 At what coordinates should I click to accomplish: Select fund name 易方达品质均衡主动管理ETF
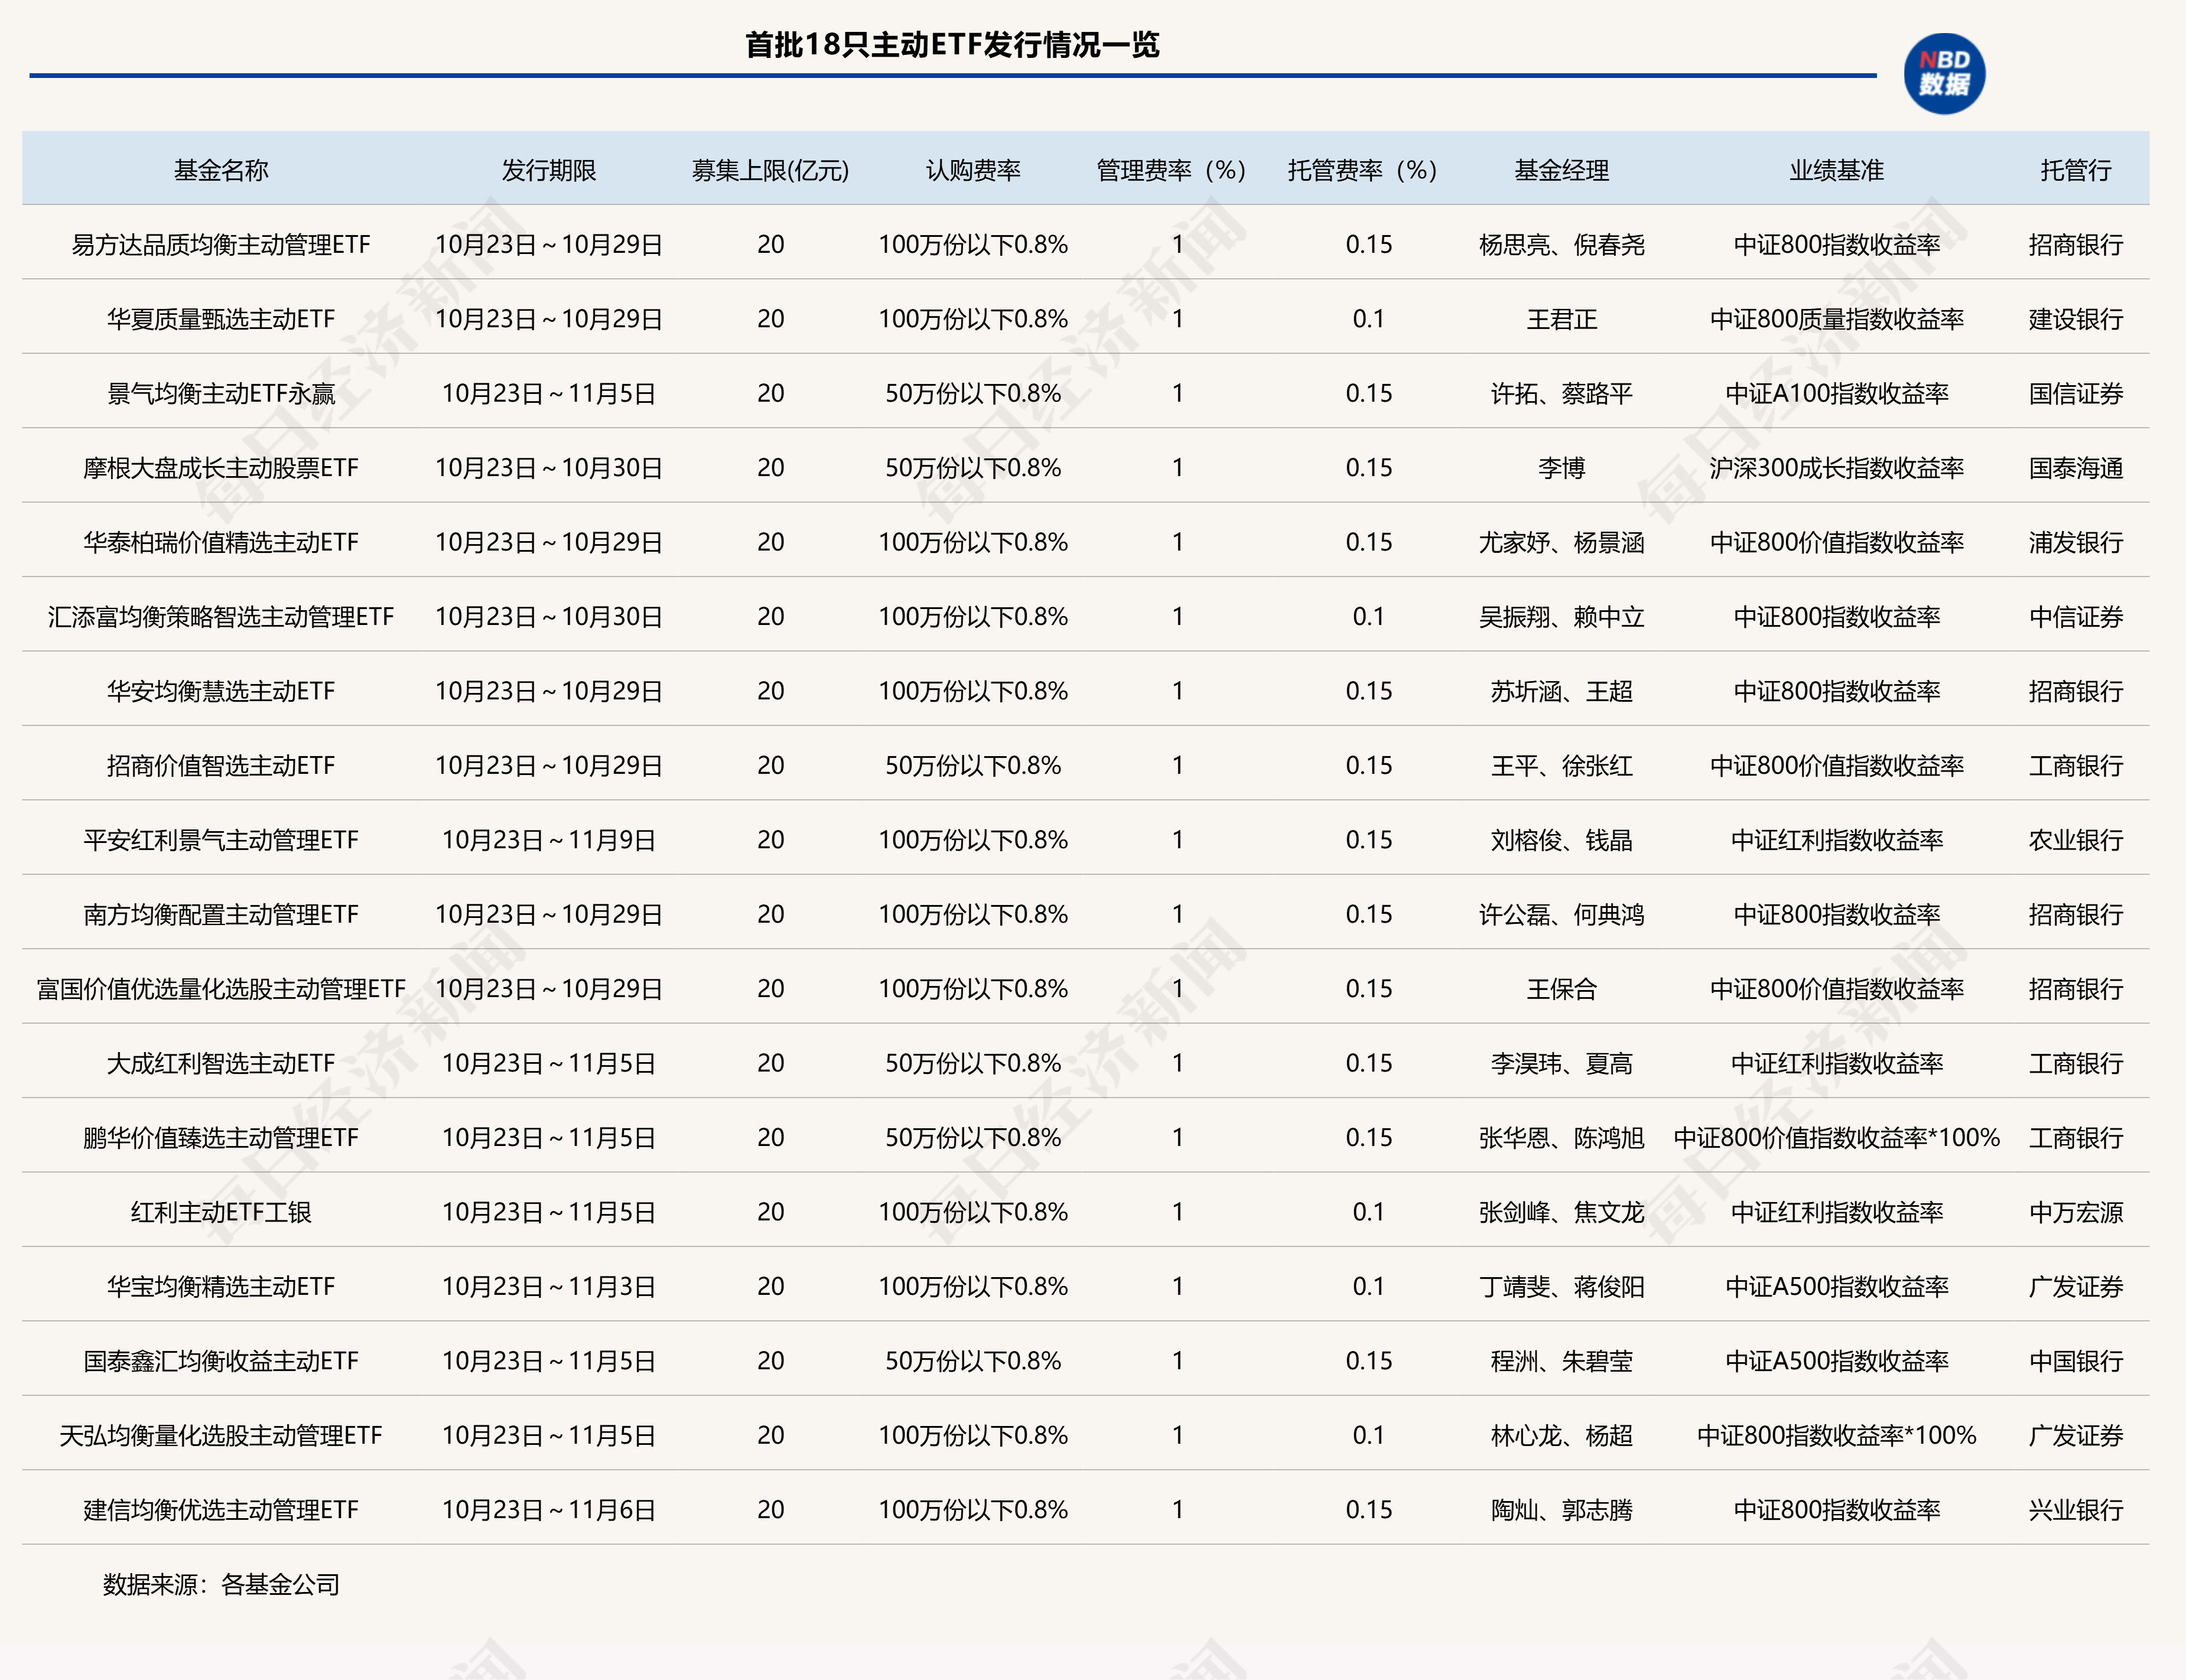221,244
